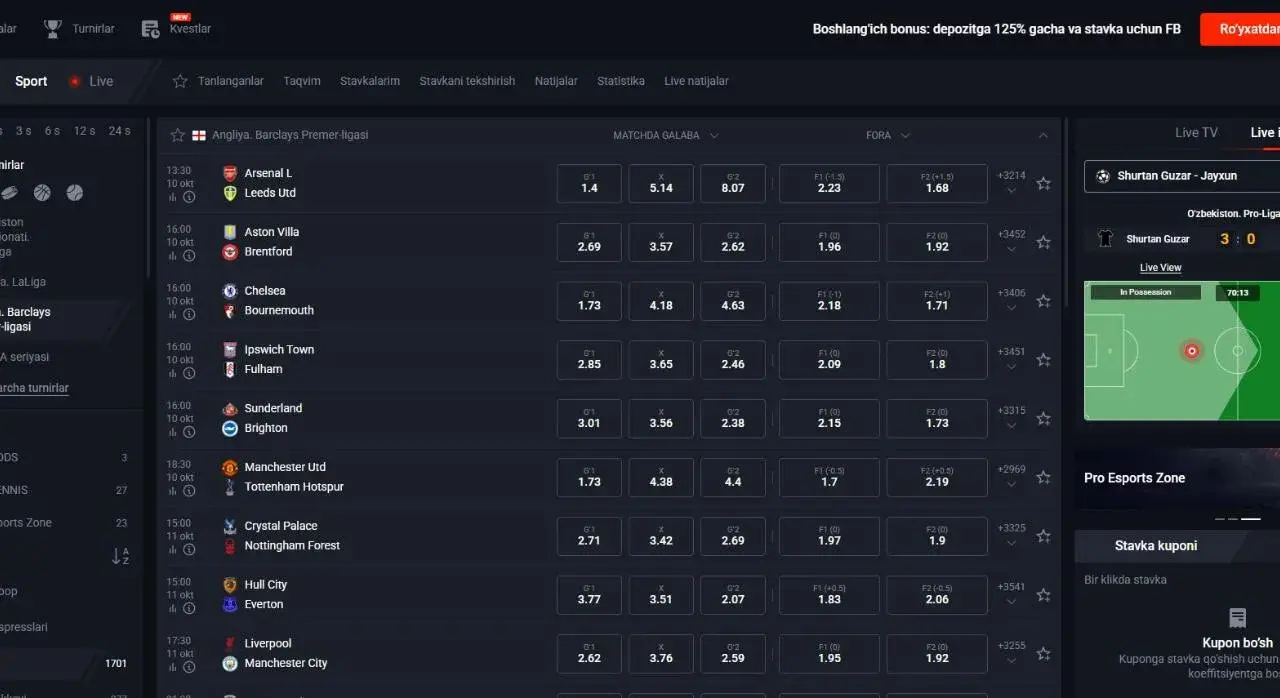Viewport: 1280px width, 698px height.
Task: Open Taqvim menu item
Action: point(302,81)
